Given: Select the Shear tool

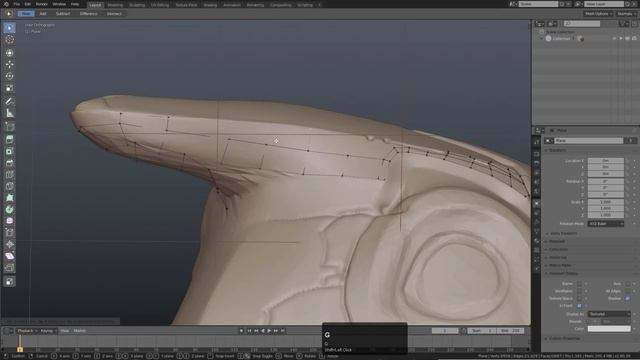Looking at the screenshot, I should click(x=9, y=256).
